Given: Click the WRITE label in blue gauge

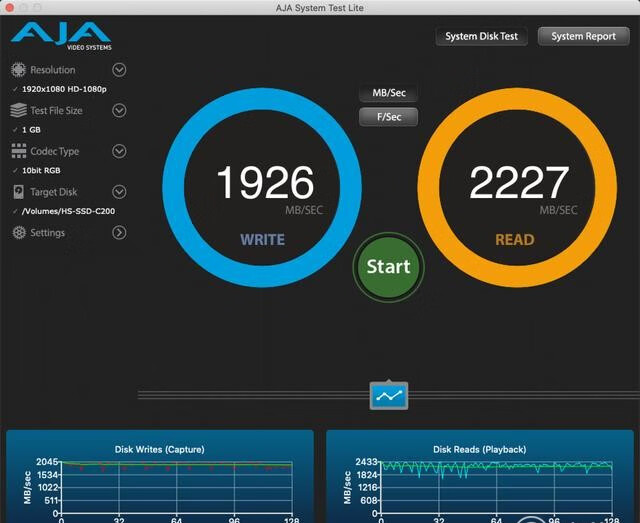Looking at the screenshot, I should [x=262, y=240].
